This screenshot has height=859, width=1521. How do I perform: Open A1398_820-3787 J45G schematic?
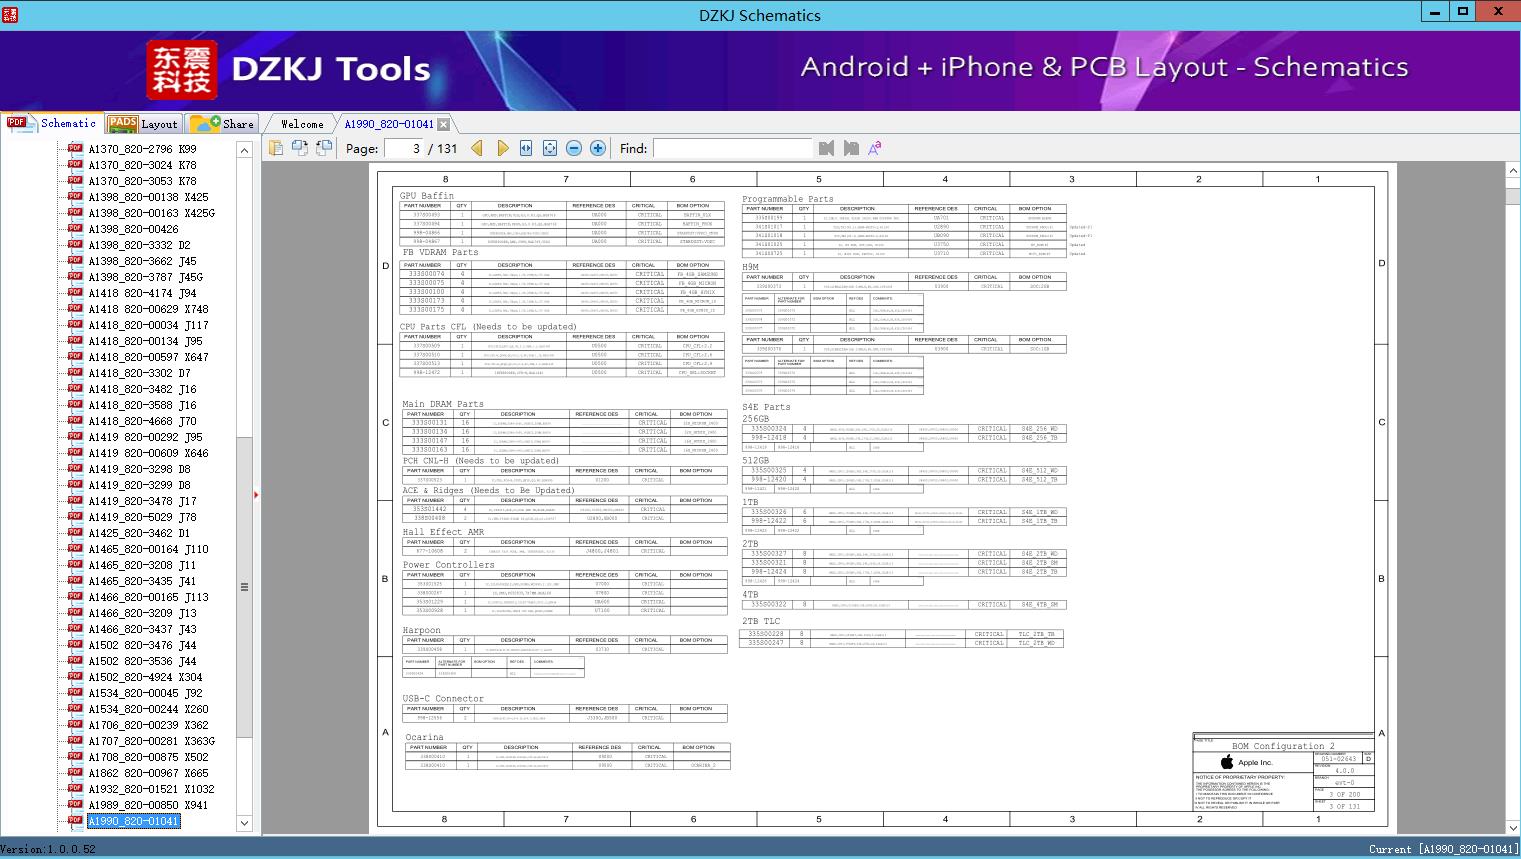pyautogui.click(x=145, y=277)
